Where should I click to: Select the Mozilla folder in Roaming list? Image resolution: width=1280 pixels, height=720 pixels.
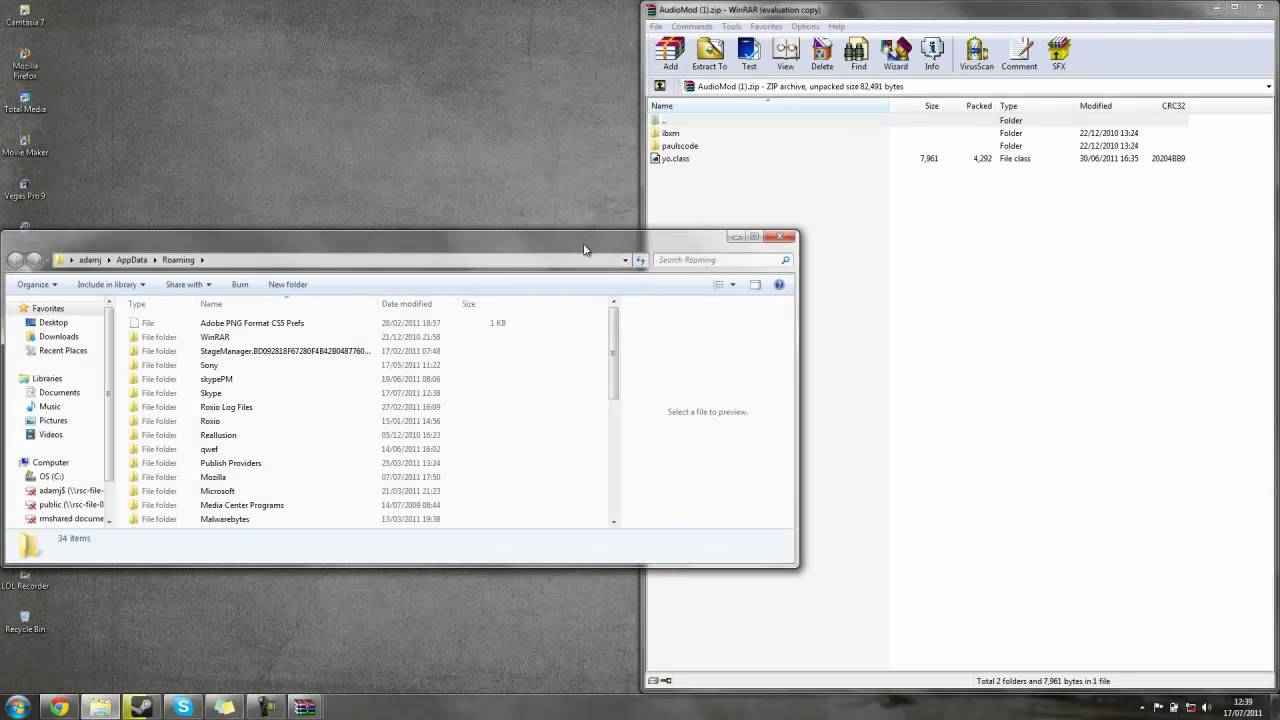point(213,477)
